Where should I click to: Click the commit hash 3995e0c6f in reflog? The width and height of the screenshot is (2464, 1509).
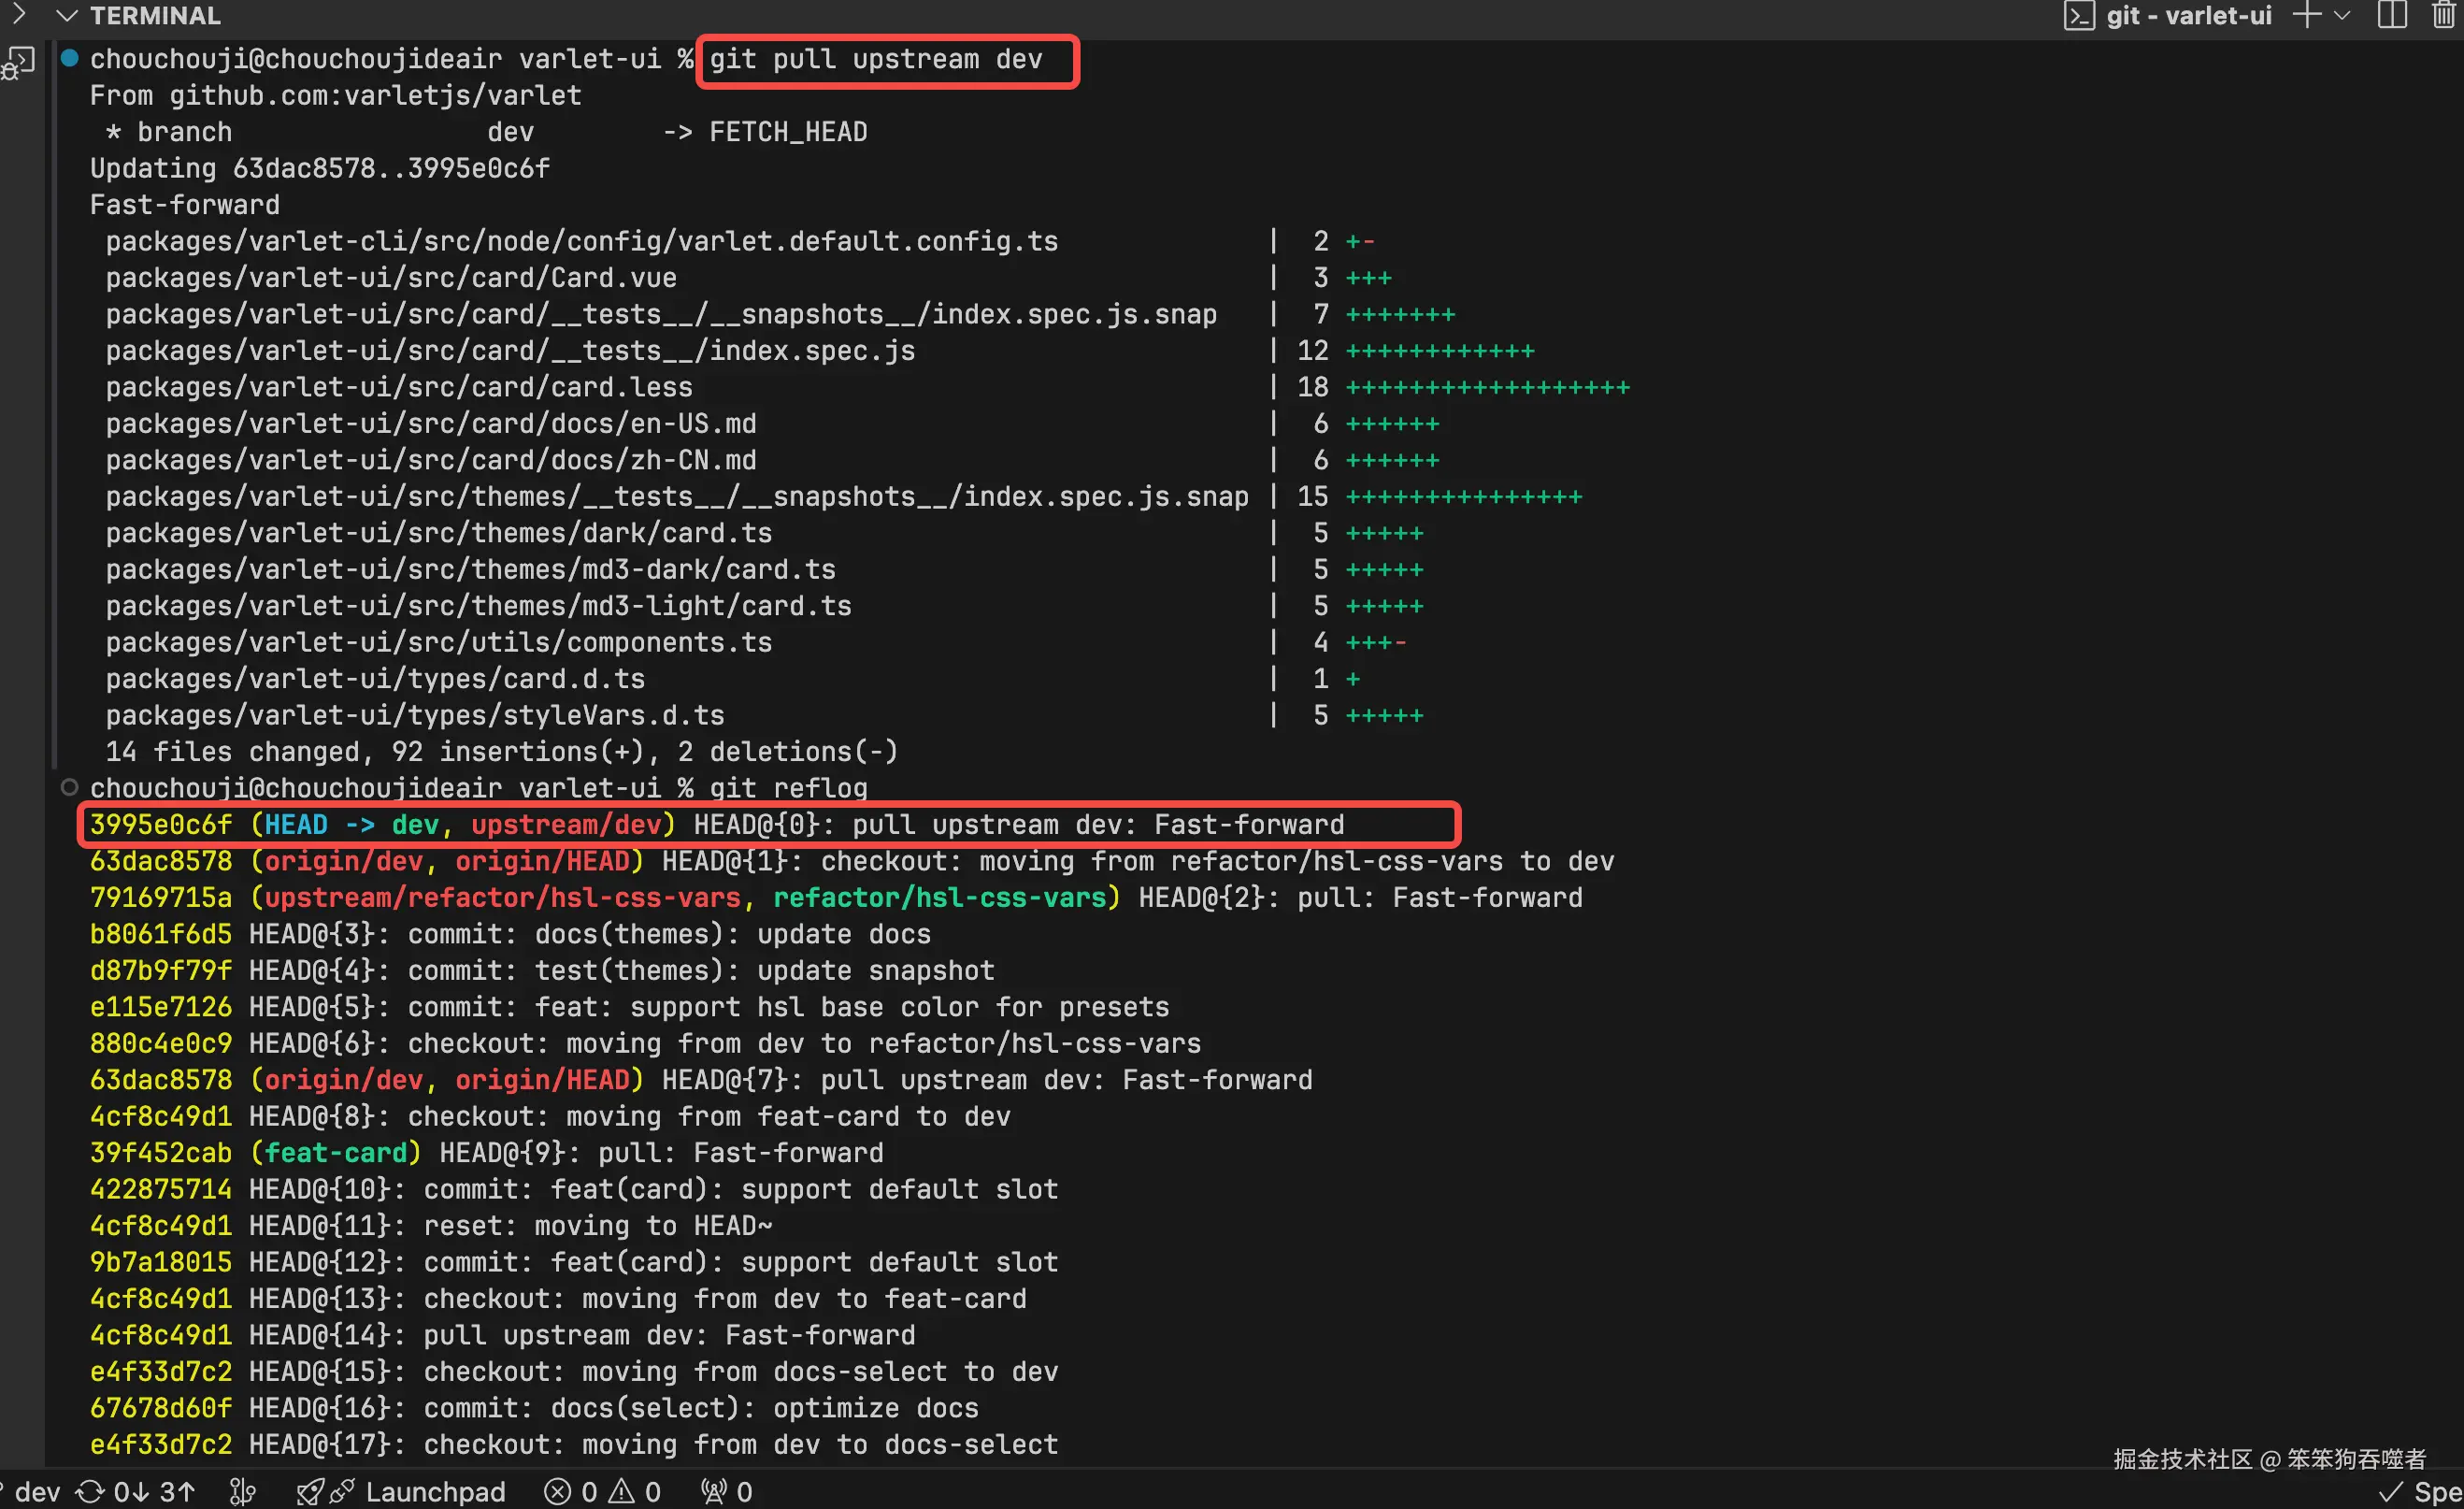[160, 824]
